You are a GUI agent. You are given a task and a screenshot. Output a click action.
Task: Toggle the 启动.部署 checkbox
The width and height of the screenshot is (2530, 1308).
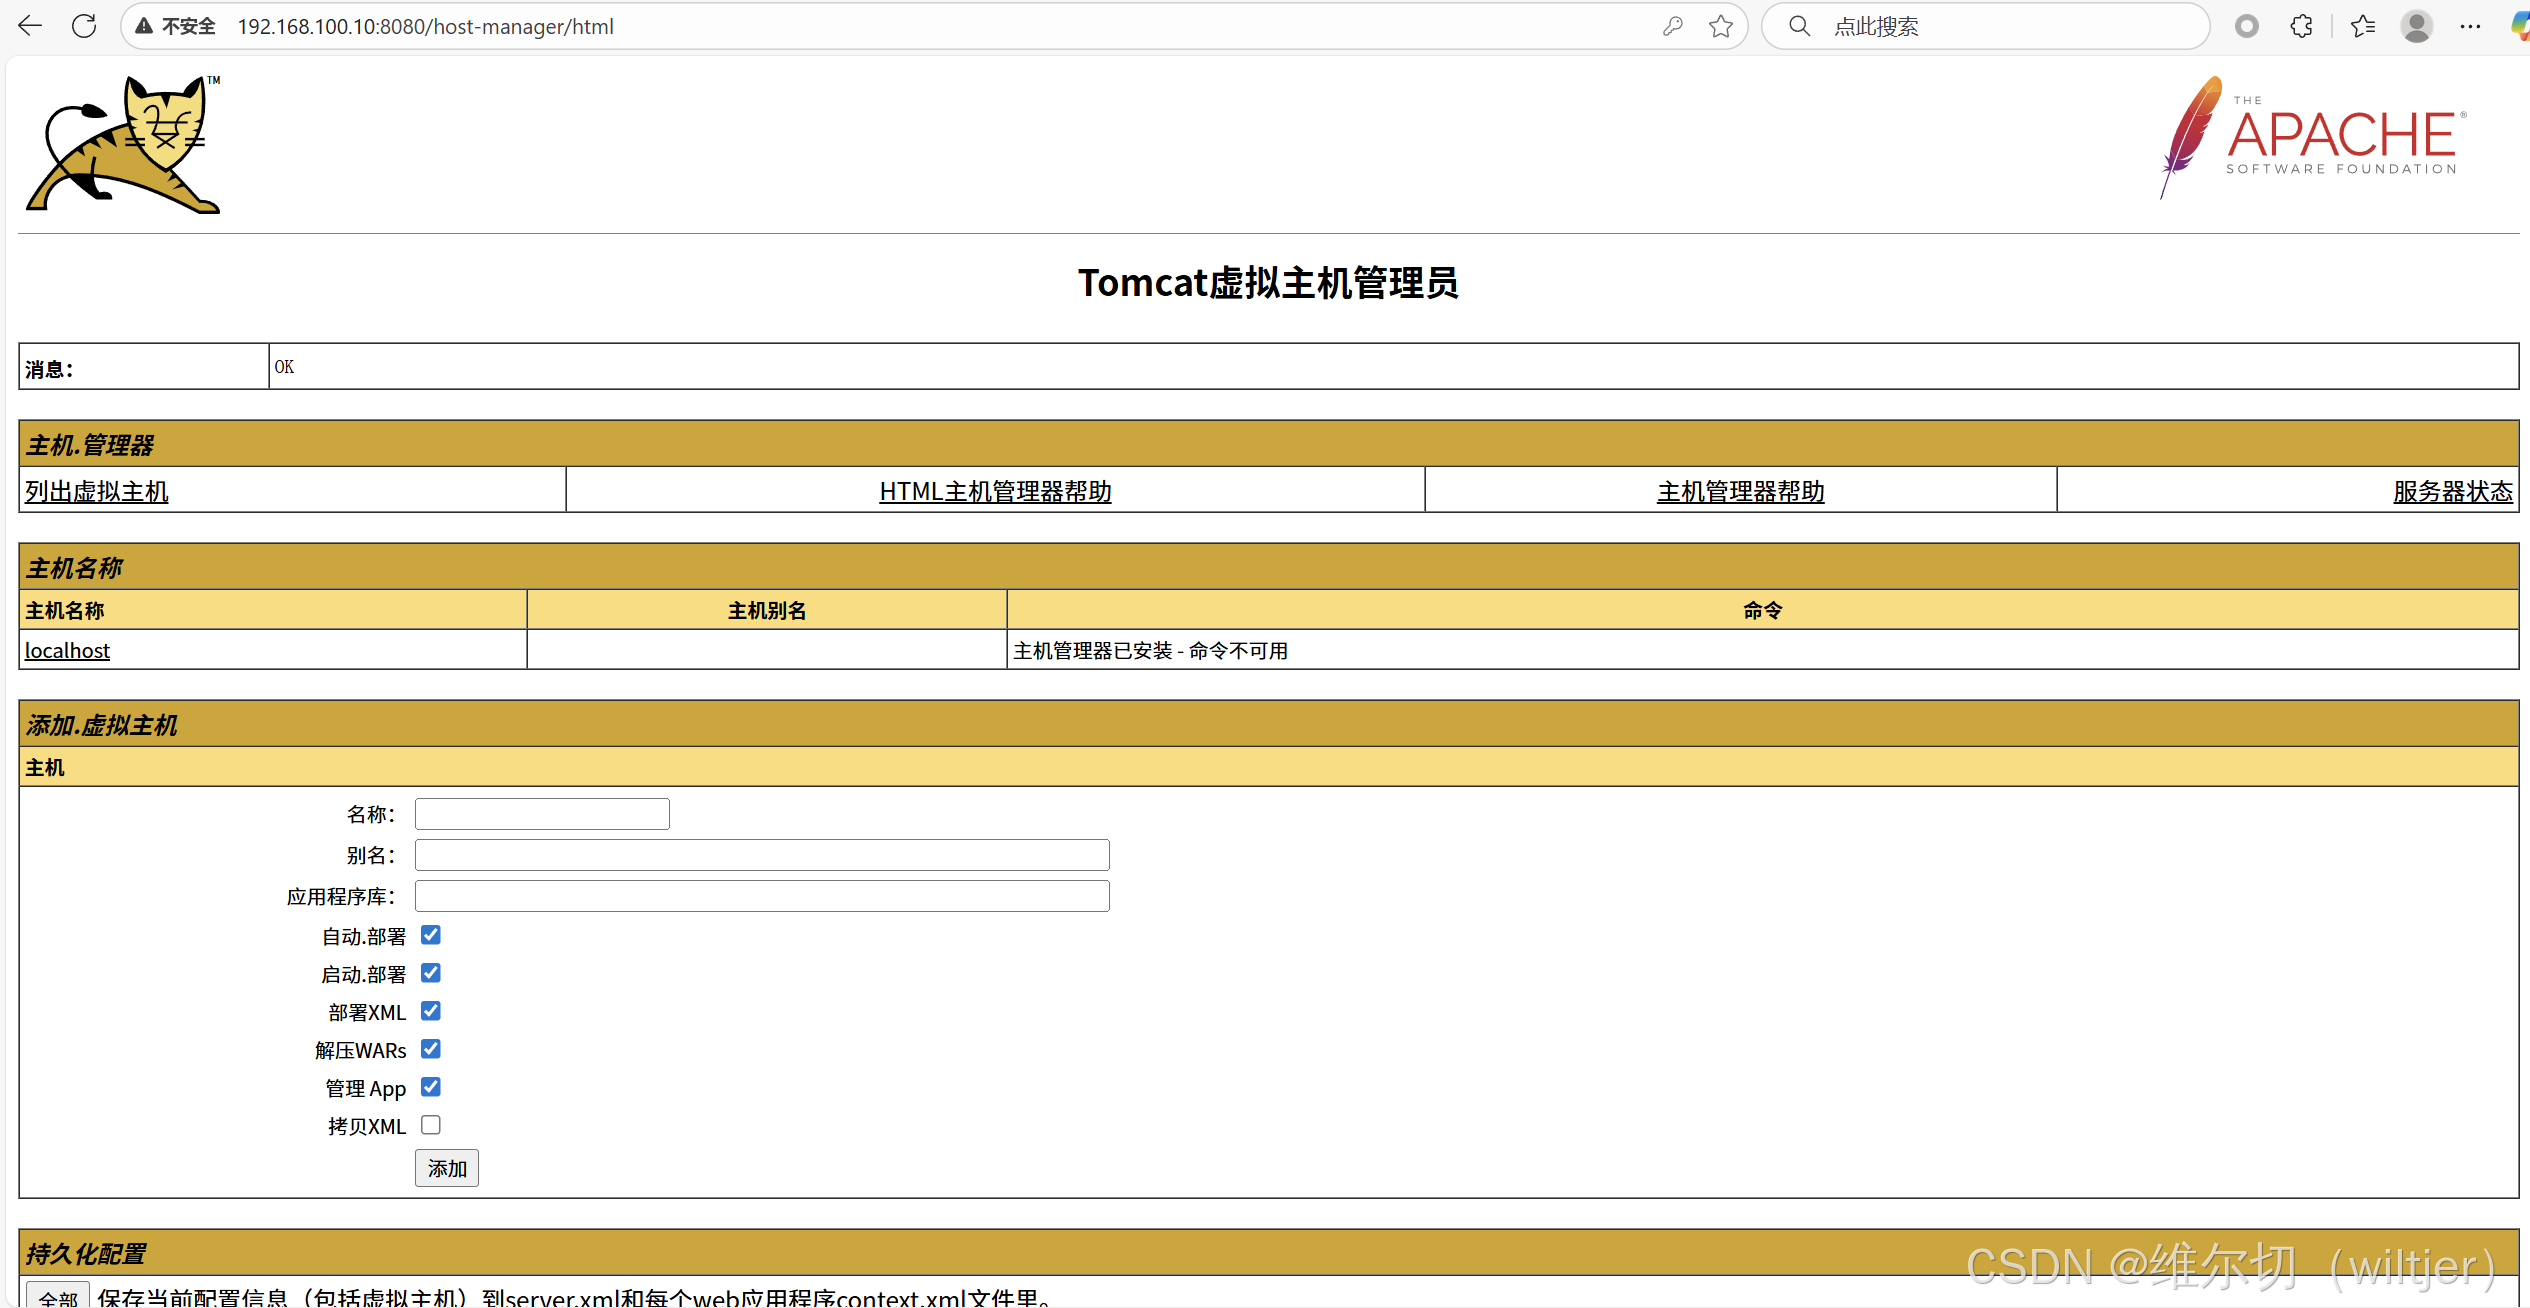[431, 973]
